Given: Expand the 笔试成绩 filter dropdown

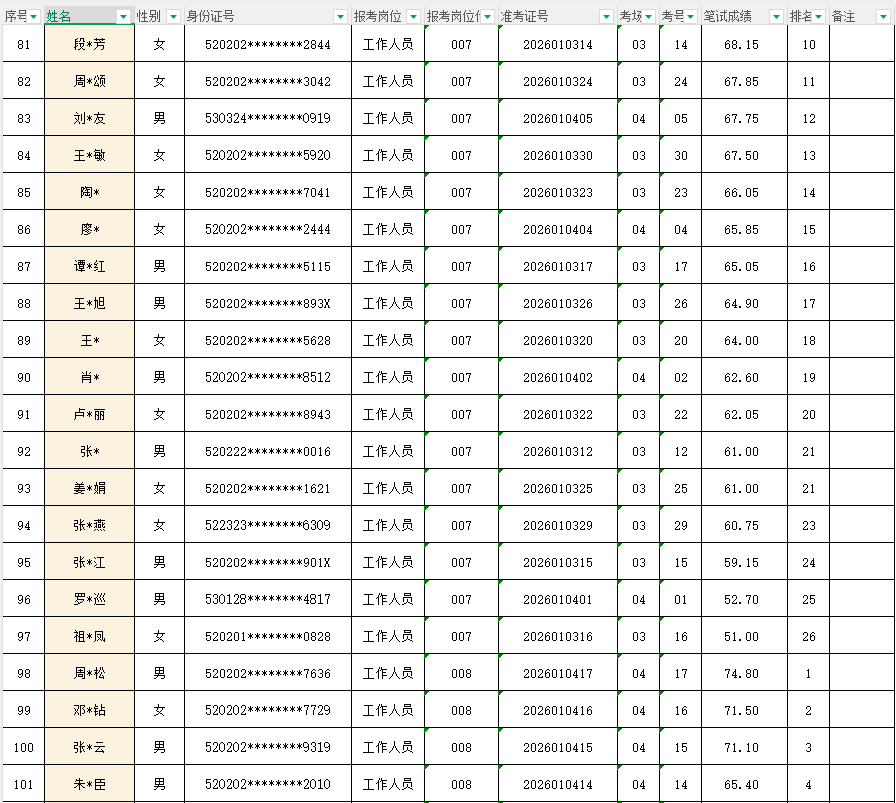Looking at the screenshot, I should pyautogui.click(x=777, y=16).
